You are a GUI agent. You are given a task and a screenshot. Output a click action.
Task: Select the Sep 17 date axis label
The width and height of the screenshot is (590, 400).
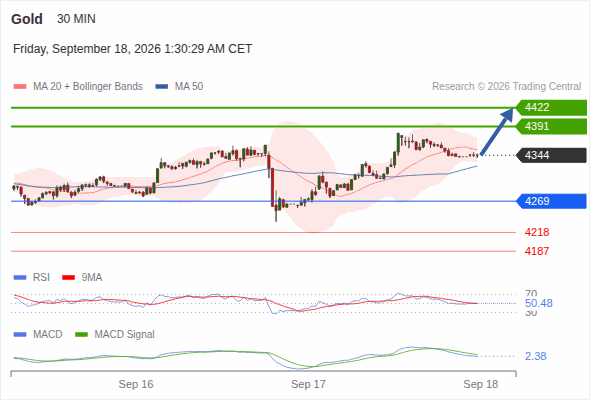coord(308,384)
